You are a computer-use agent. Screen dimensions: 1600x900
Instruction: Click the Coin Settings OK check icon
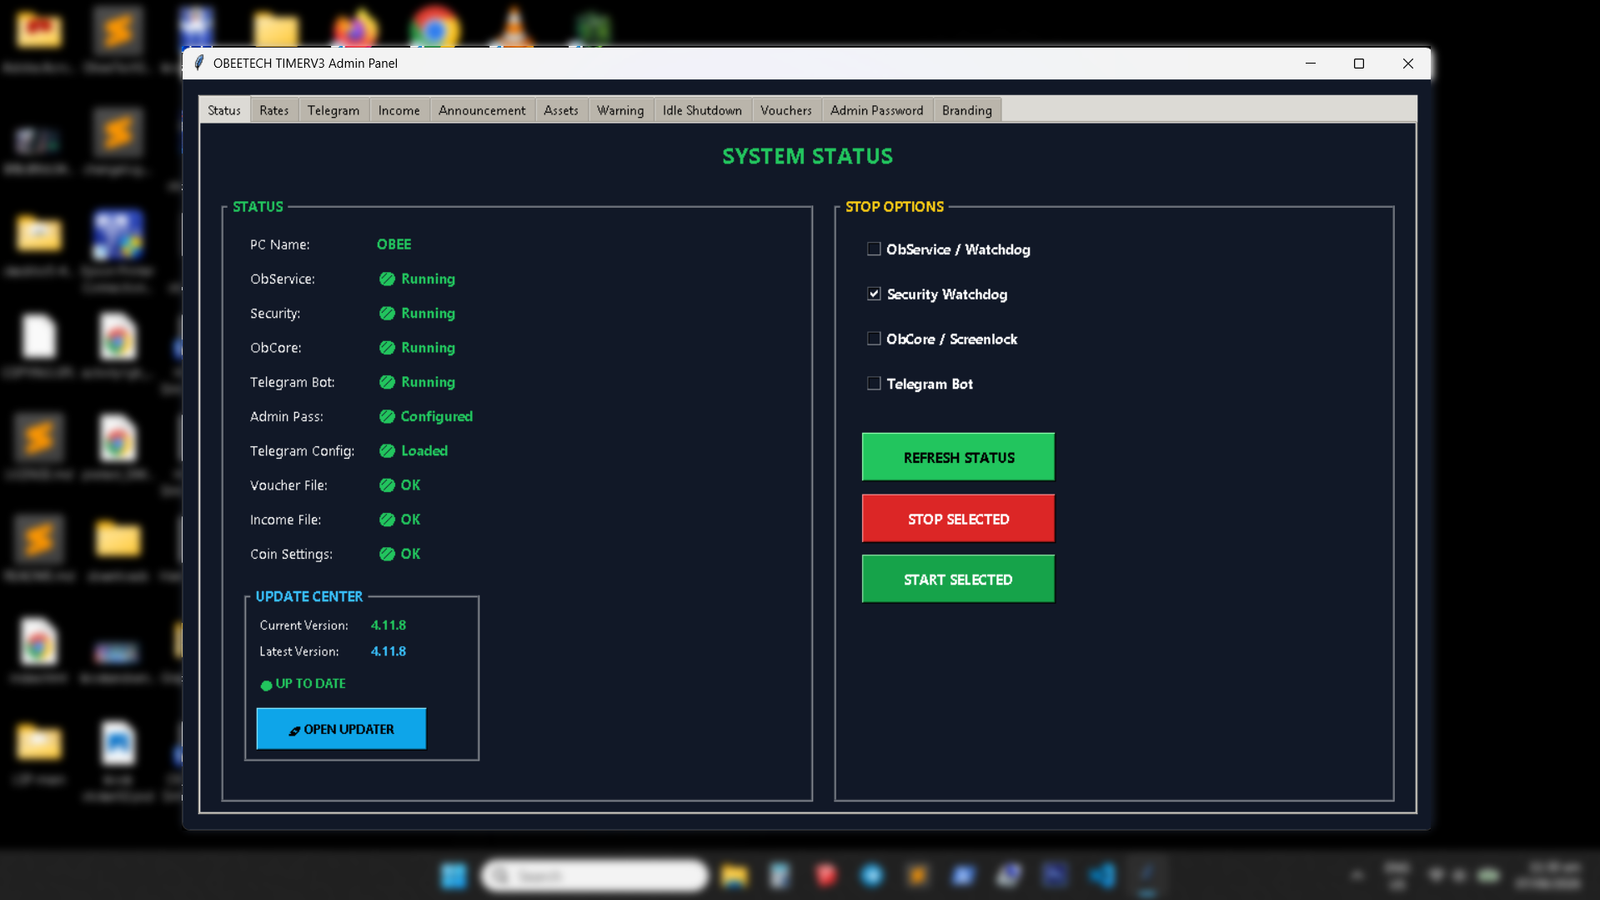[x=387, y=554]
